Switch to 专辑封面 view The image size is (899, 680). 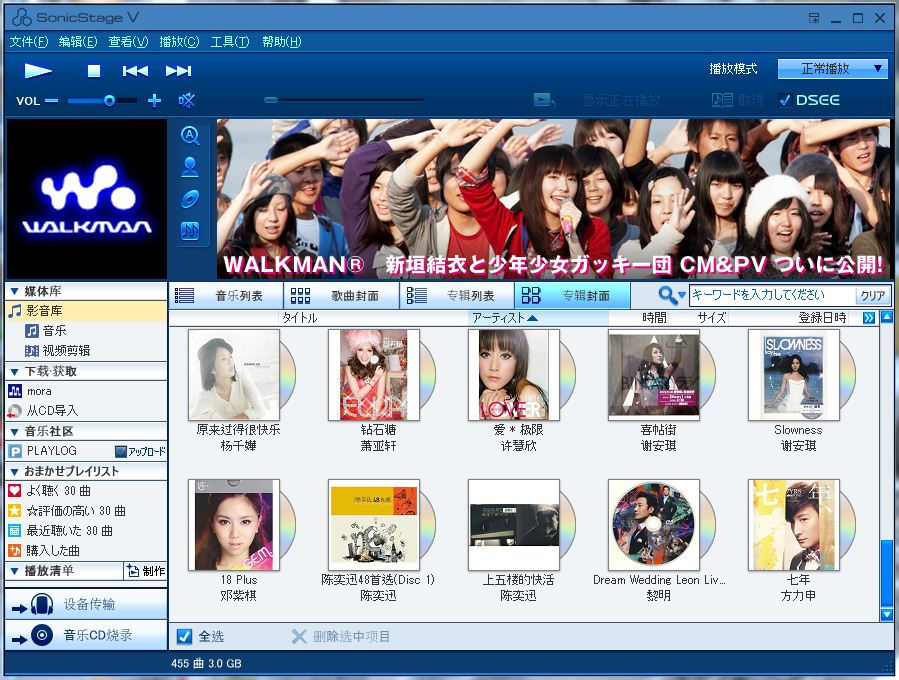pyautogui.click(x=572, y=296)
